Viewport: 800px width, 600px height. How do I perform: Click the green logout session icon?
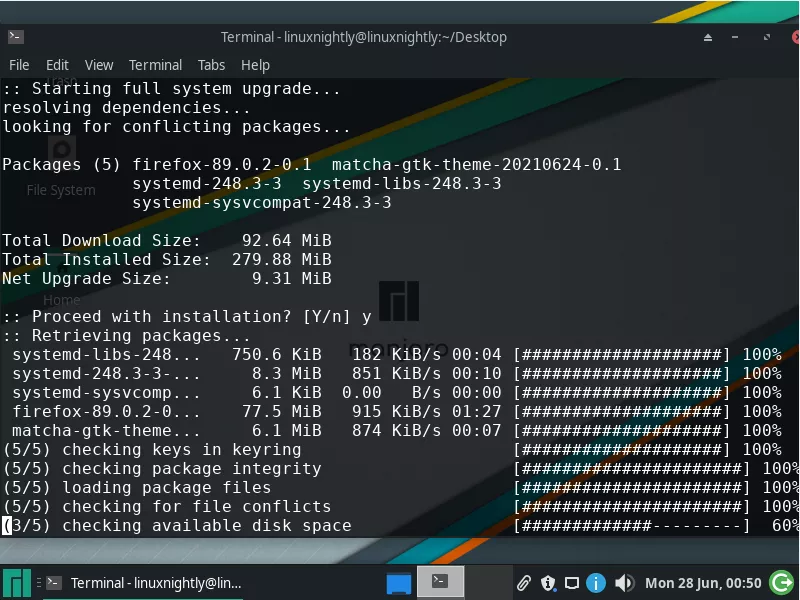coord(782,583)
